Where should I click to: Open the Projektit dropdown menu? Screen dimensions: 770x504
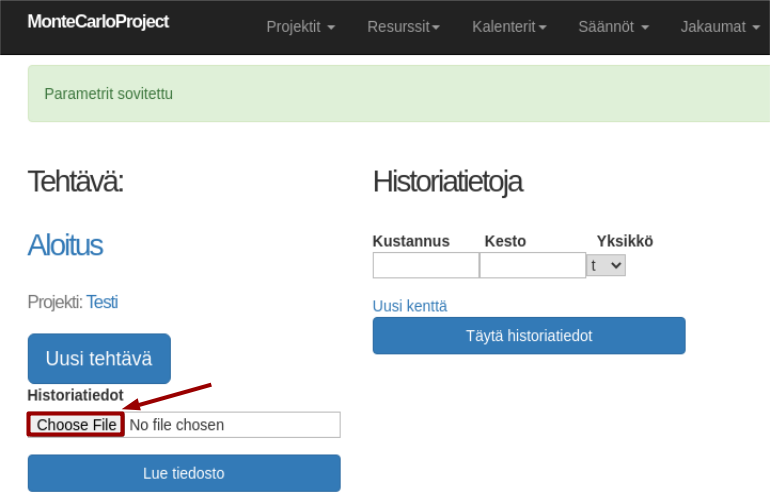301,27
